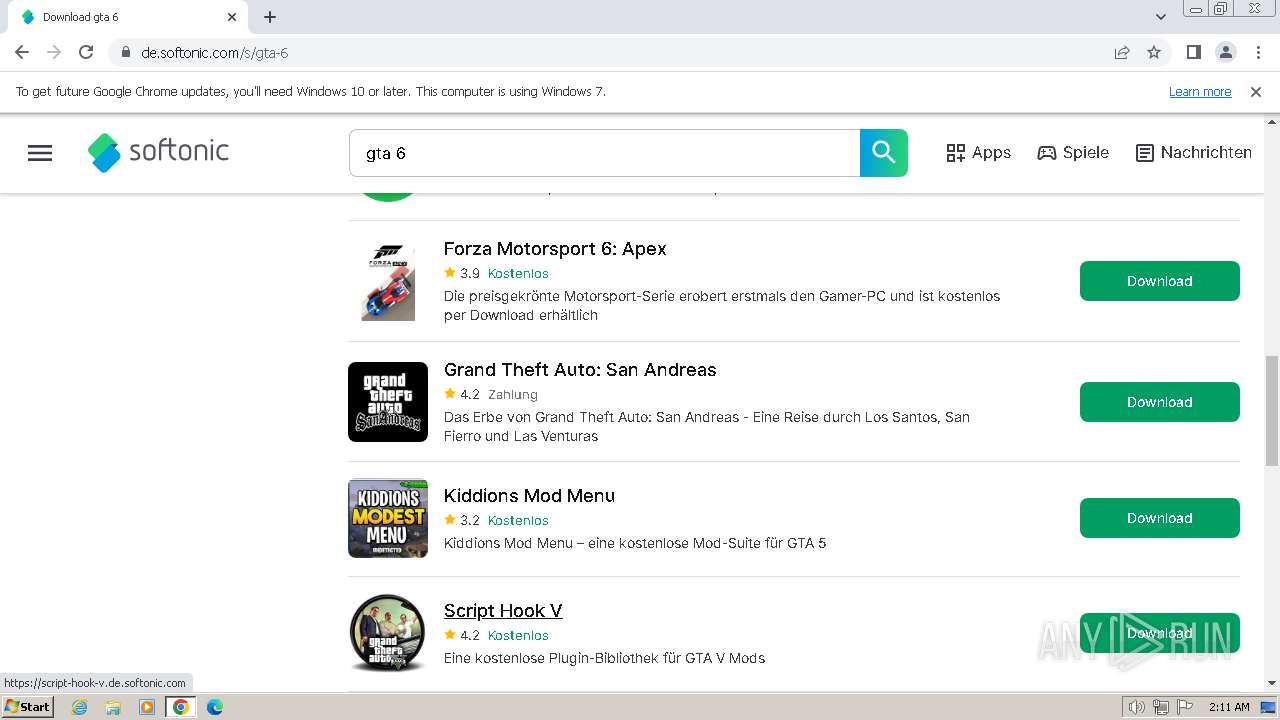
Task: Switch to Chrome taskbar icon
Action: point(181,707)
